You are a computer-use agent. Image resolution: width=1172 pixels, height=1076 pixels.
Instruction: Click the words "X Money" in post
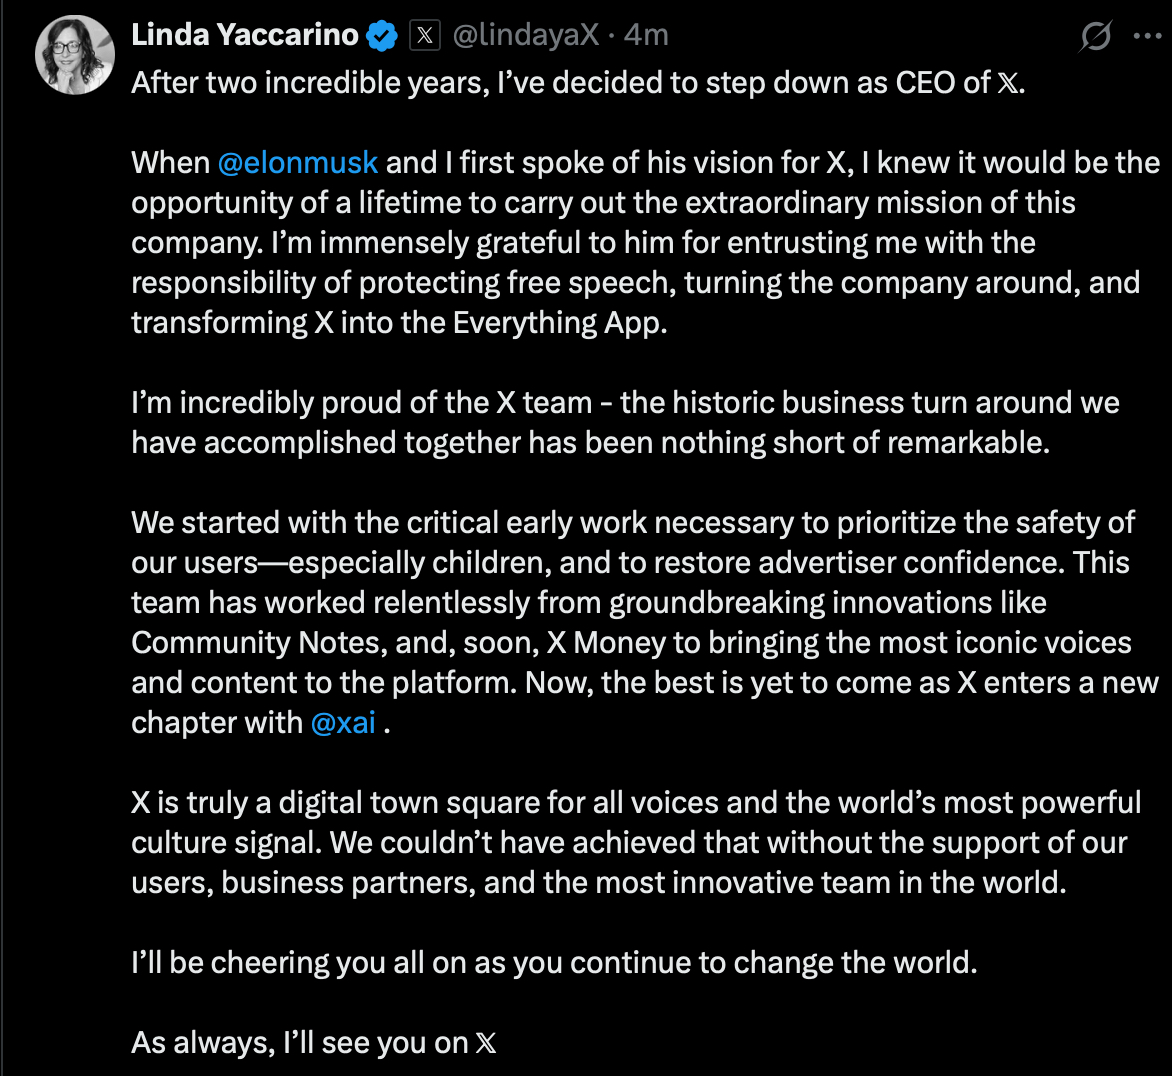(x=605, y=643)
